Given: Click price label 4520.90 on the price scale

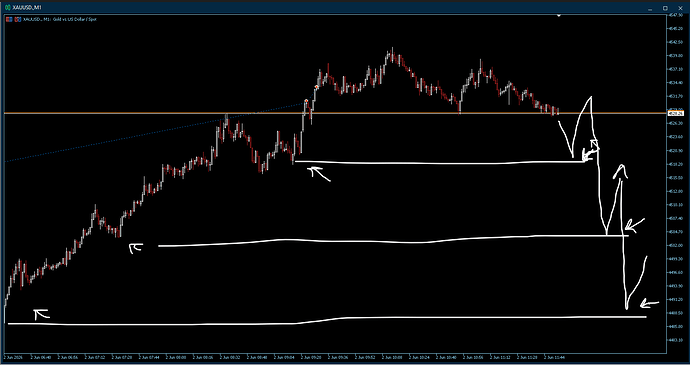Looking at the screenshot, I should [x=676, y=151].
